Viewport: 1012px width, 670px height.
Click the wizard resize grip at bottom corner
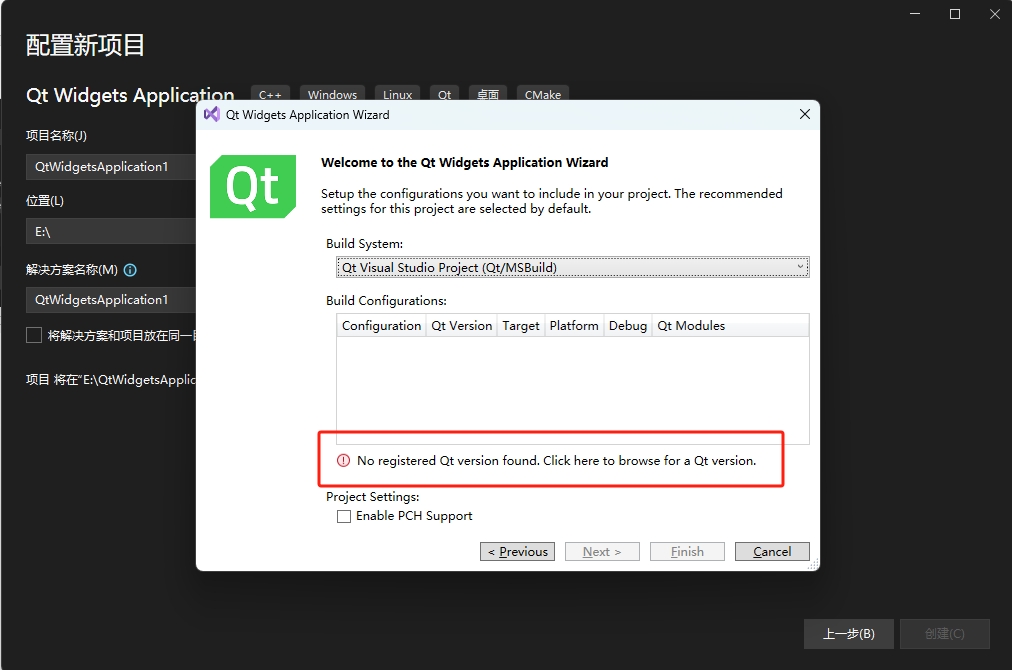813,564
